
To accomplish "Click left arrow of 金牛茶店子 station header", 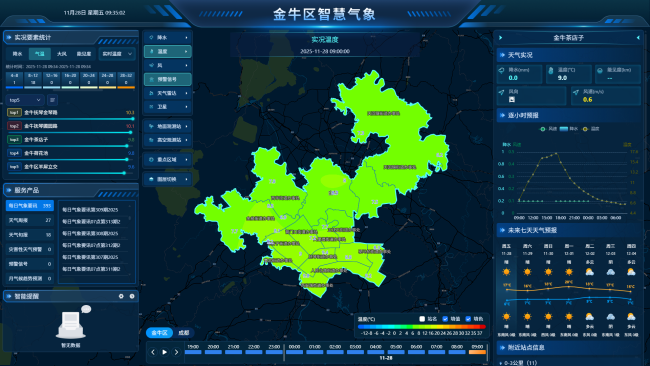I will pyautogui.click(x=500, y=38).
